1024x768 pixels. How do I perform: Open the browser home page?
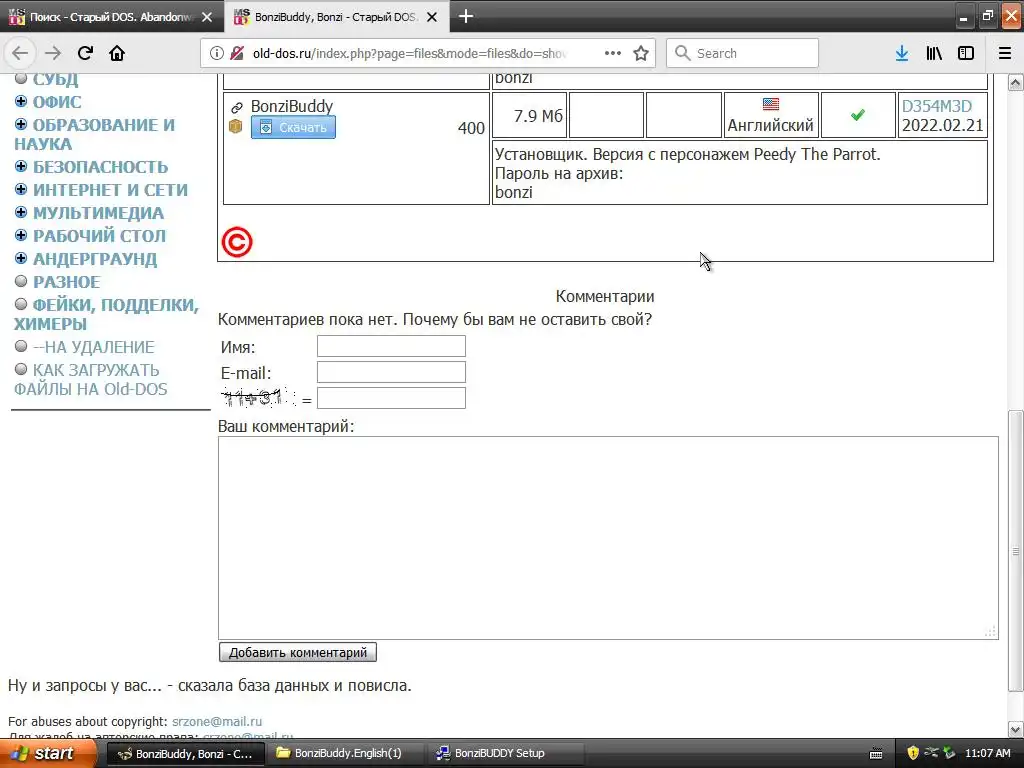coord(117,53)
